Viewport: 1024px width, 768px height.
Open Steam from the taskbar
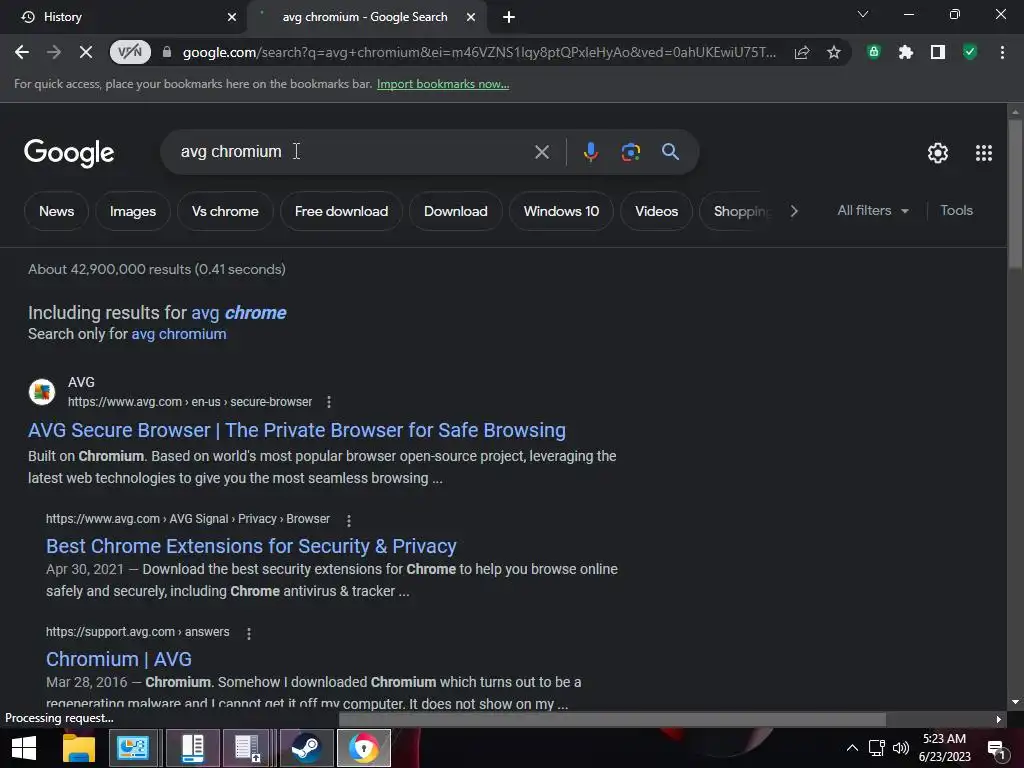click(306, 748)
